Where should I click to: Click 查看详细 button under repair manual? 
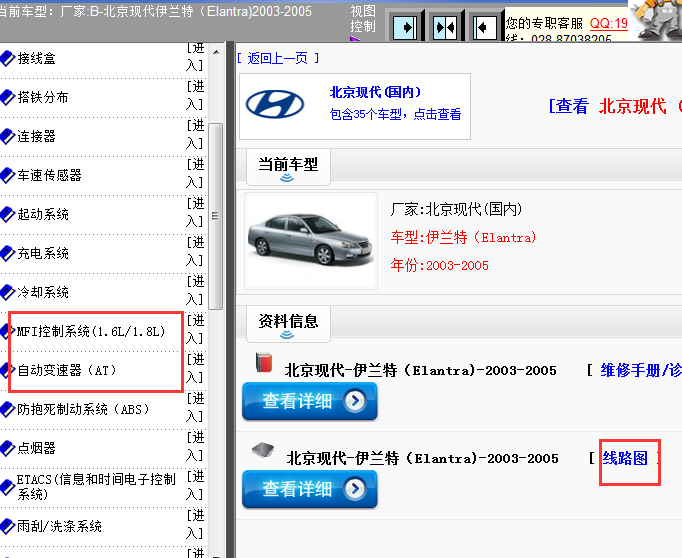coord(310,401)
